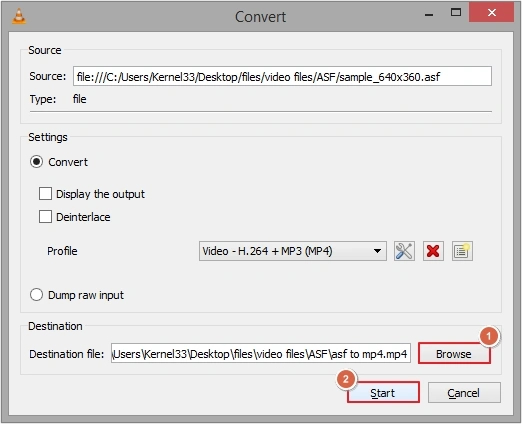
Task: Cancel the conversion dialog
Action: pos(464,393)
